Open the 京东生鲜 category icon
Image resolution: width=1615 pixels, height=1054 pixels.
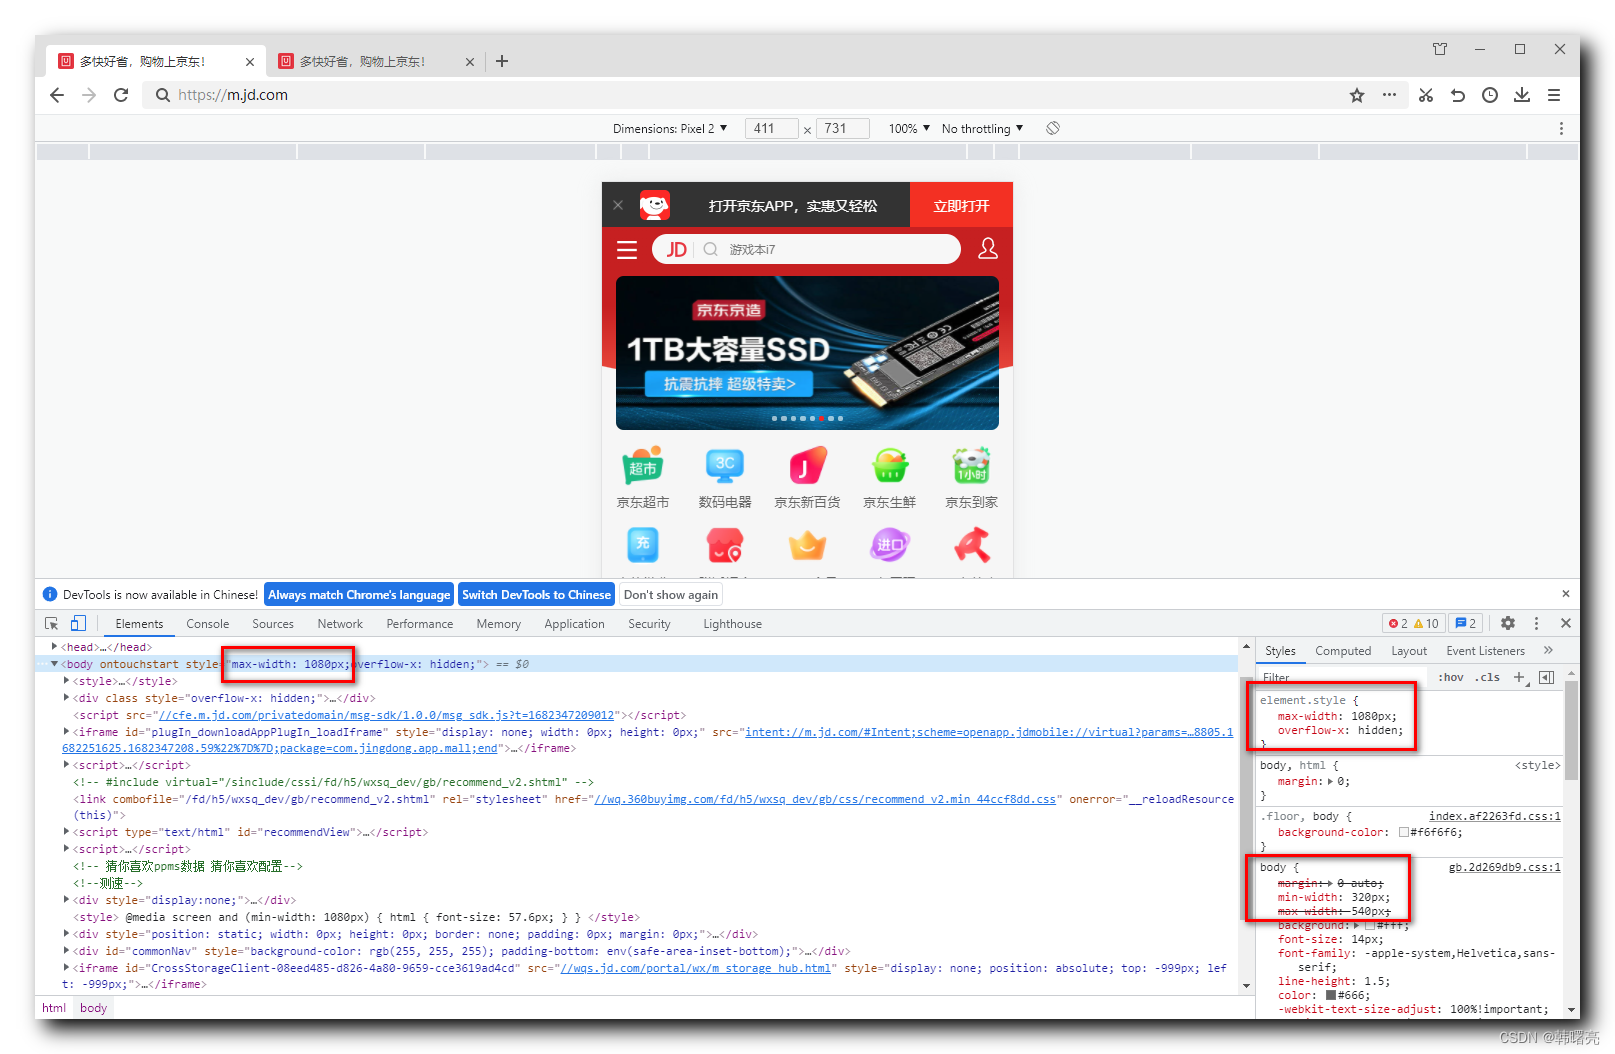pos(890,478)
